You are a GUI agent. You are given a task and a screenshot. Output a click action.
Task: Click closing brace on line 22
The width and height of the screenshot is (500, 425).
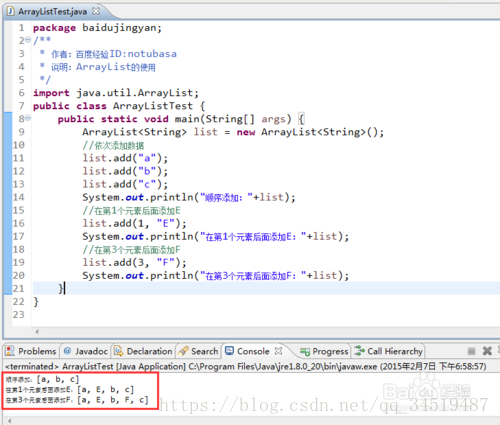[36, 302]
